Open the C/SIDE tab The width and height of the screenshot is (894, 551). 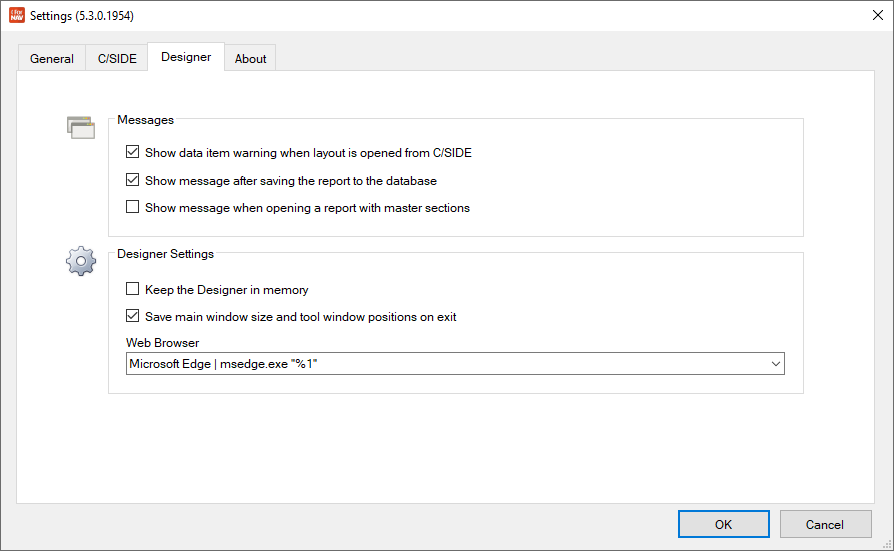pyautogui.click(x=117, y=58)
